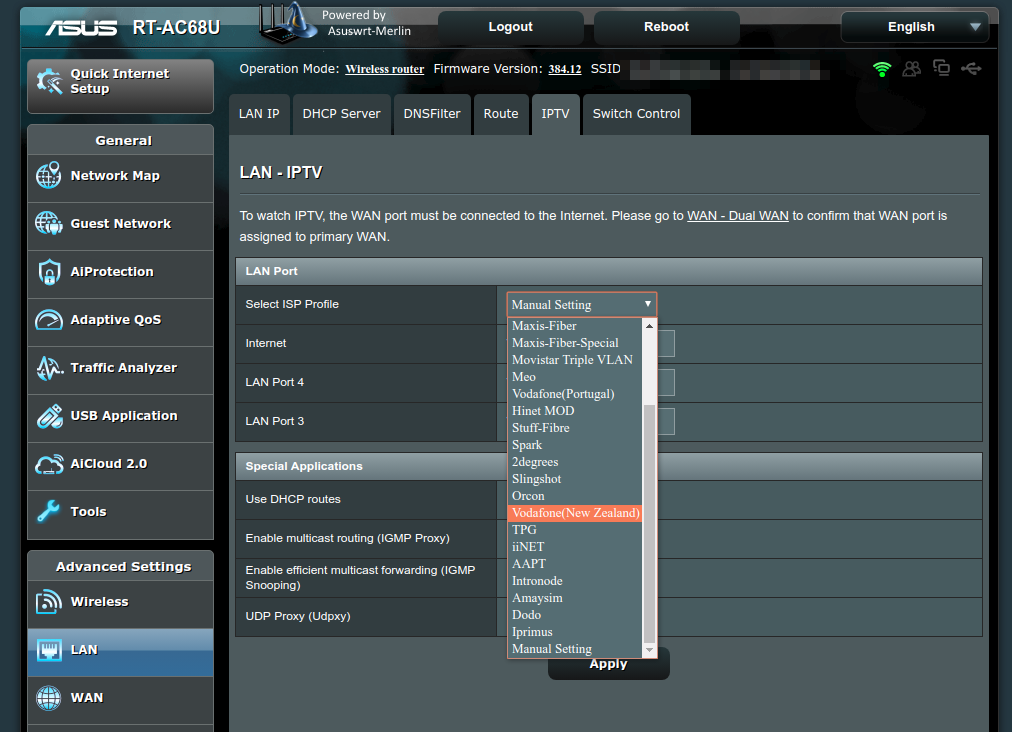Click the Tools wrench icon

(x=48, y=511)
